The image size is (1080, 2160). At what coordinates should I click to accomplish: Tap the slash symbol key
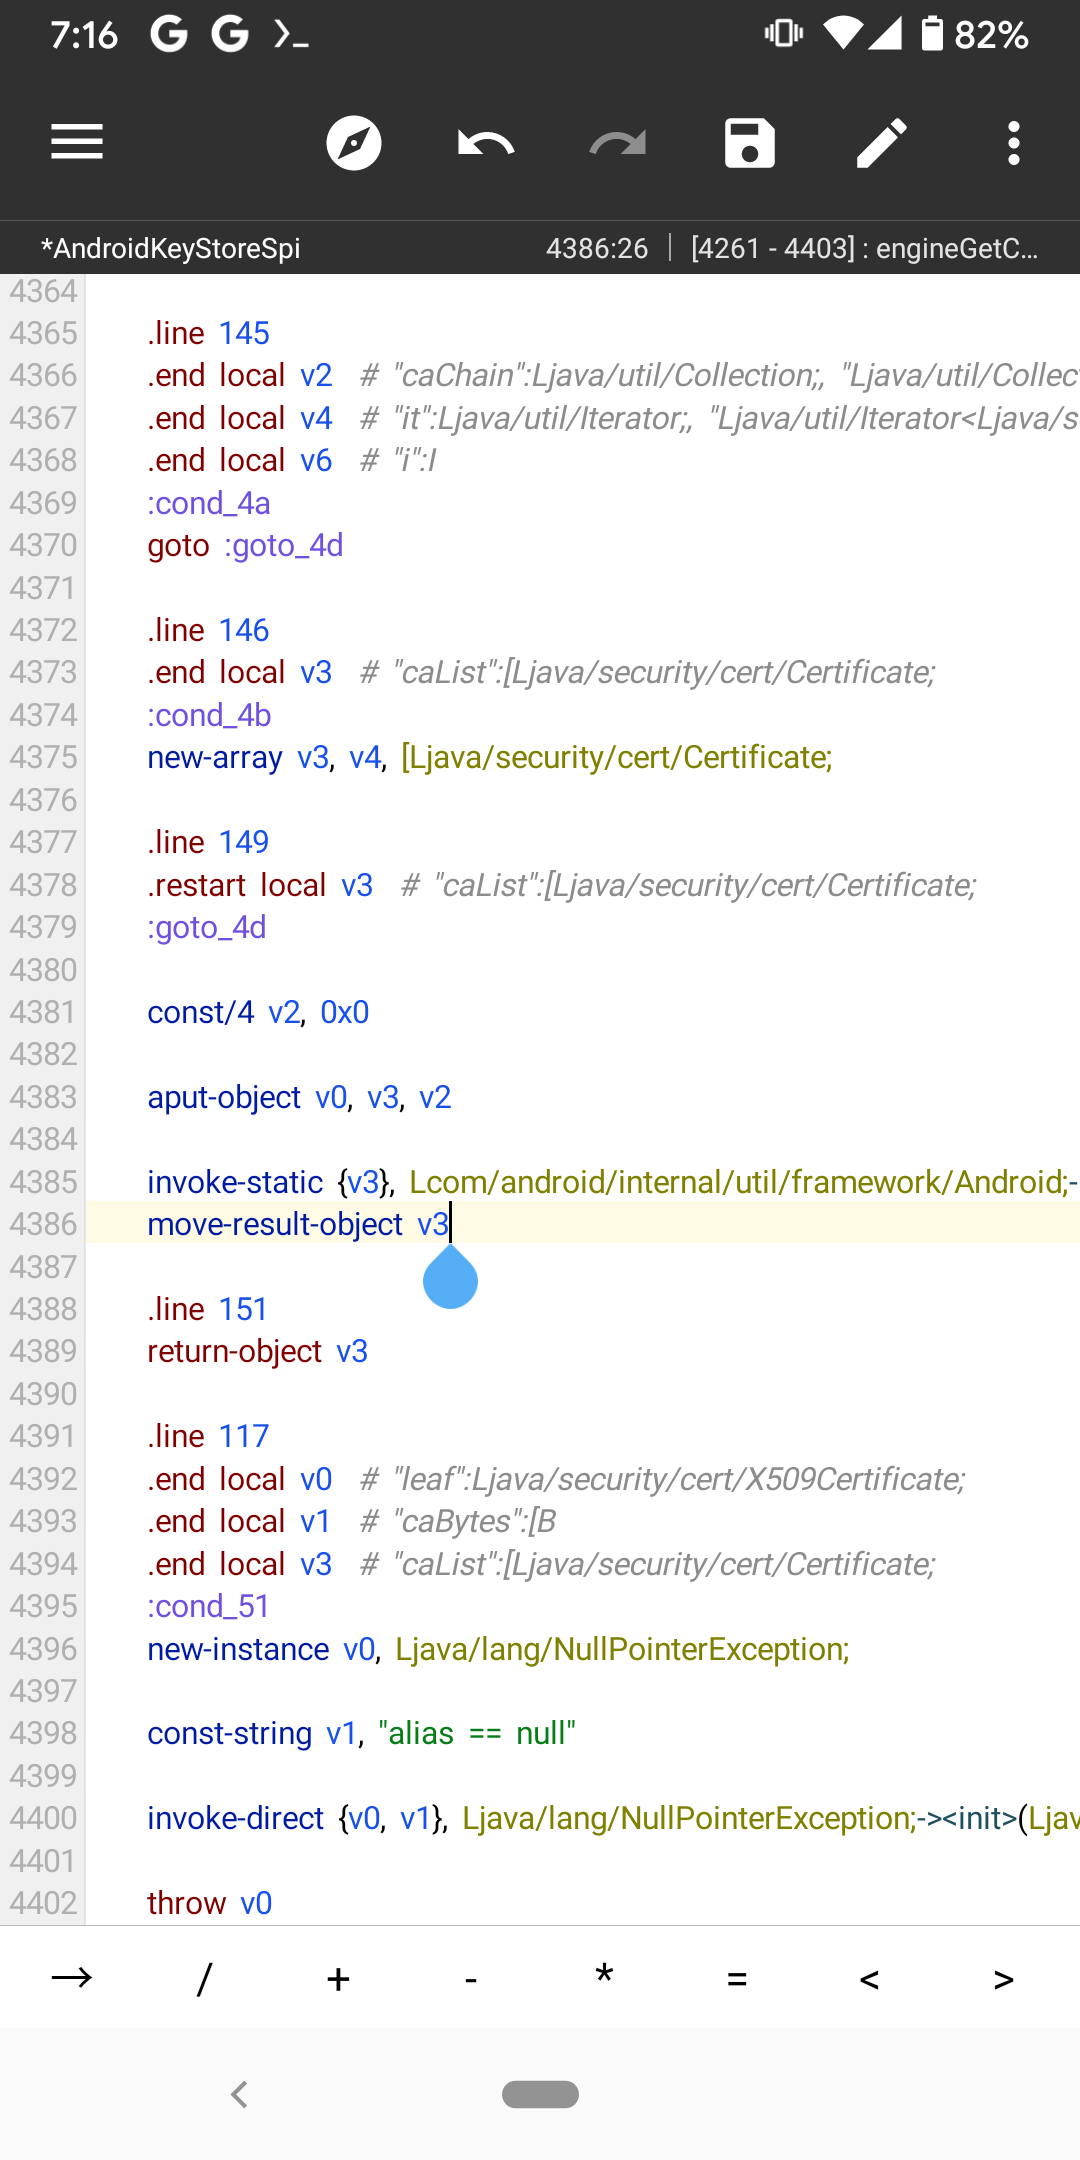point(205,1978)
